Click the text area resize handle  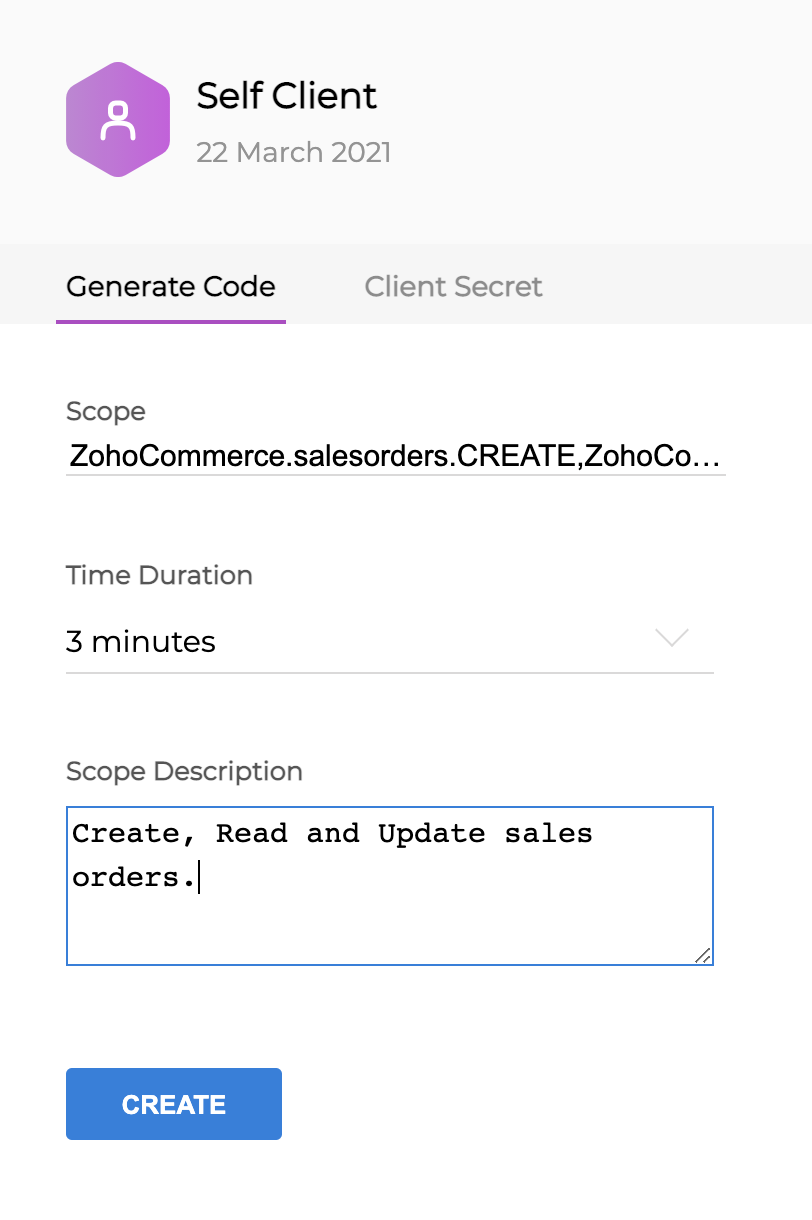coord(703,955)
